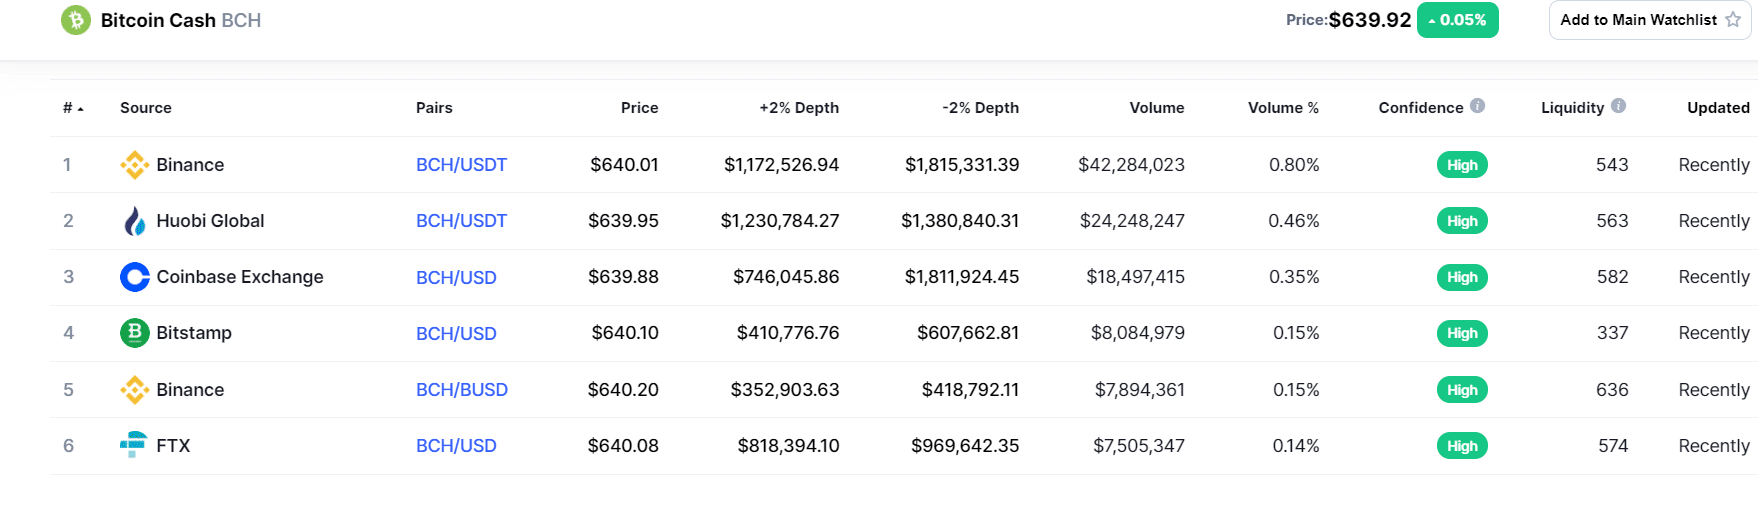Open the Coinbase Exchange name
Screen dimensions: 1758x505
point(240,277)
